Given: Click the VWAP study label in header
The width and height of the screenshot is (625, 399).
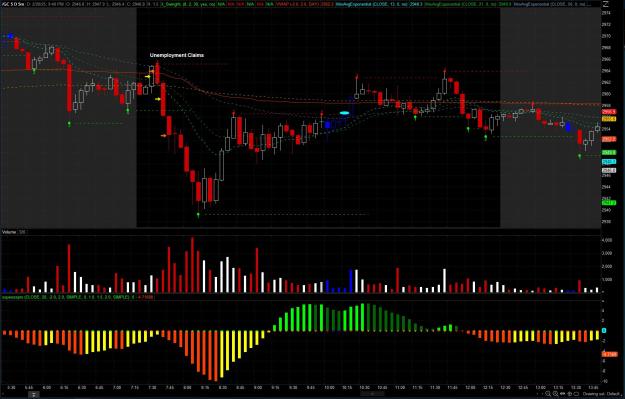Looking at the screenshot, I should coord(305,4).
